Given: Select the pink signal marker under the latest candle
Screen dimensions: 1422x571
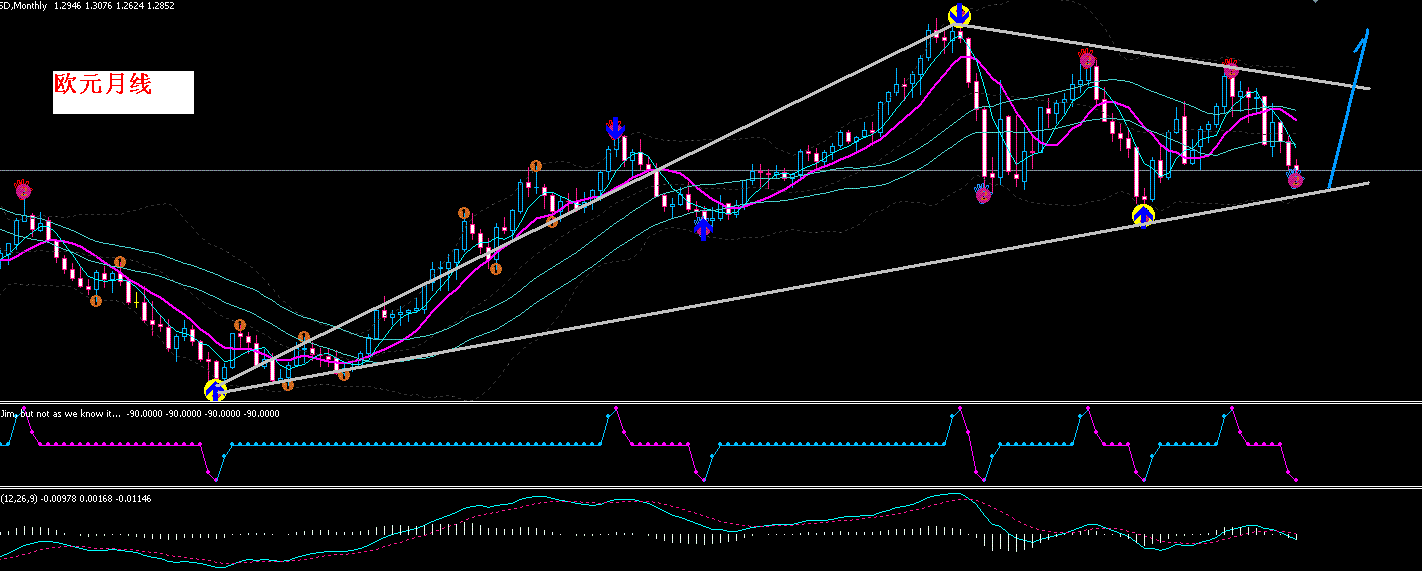Looking at the screenshot, I should pyautogui.click(x=1295, y=180).
